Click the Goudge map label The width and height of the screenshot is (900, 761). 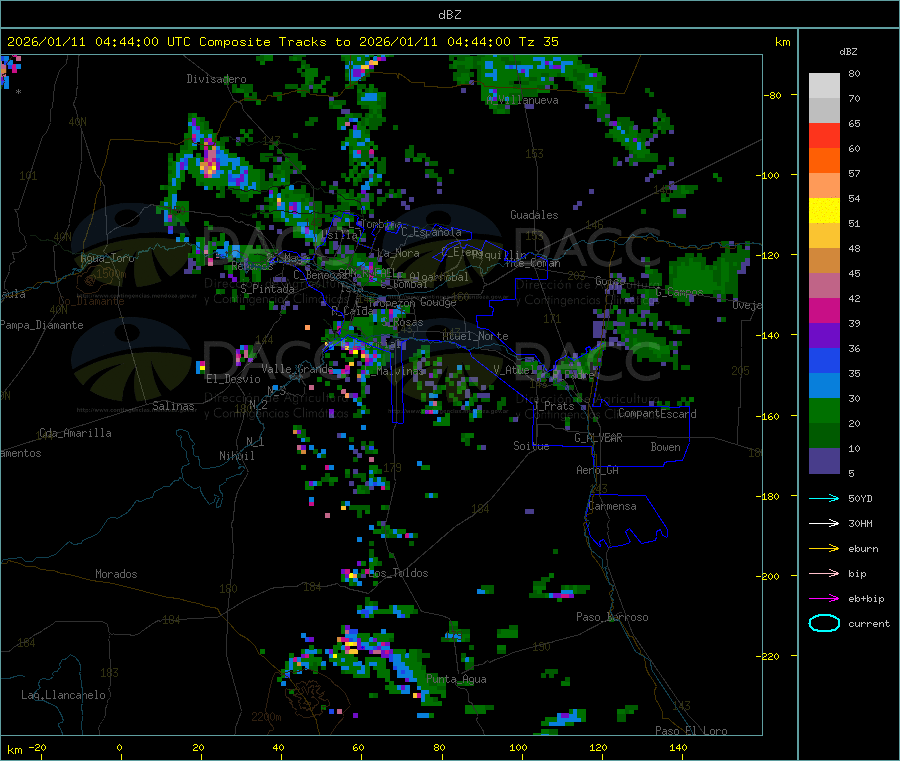click(438, 302)
